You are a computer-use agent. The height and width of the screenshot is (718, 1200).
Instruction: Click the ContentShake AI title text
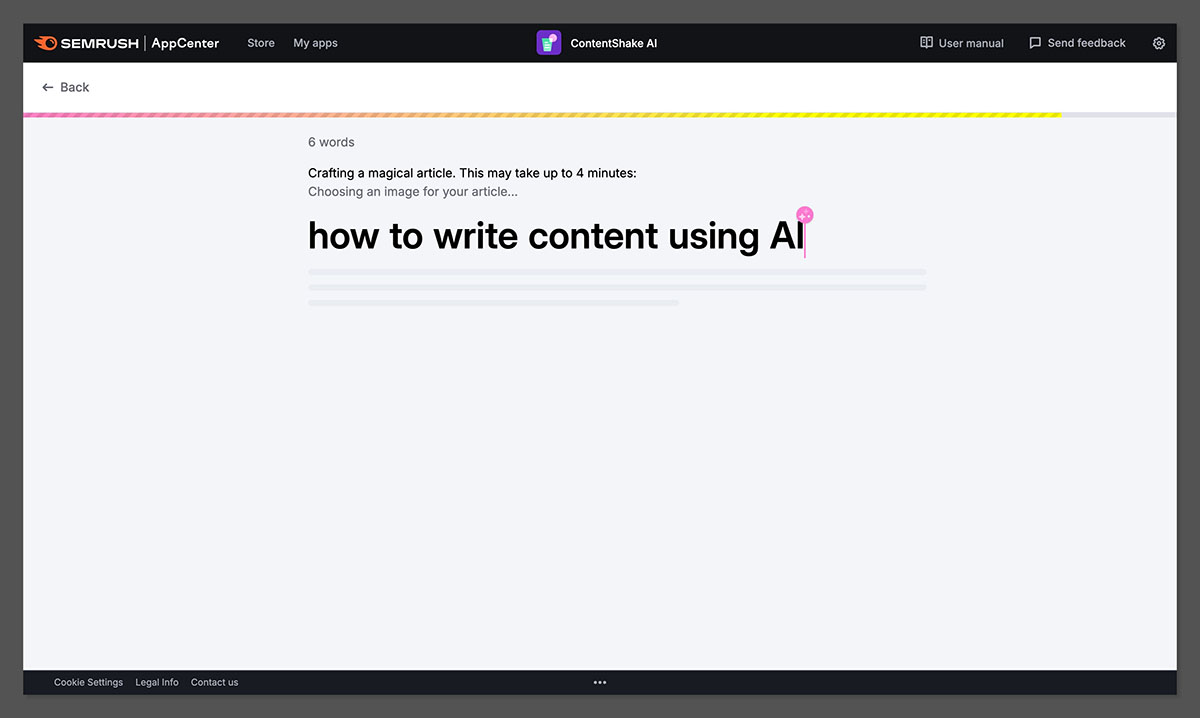click(613, 43)
